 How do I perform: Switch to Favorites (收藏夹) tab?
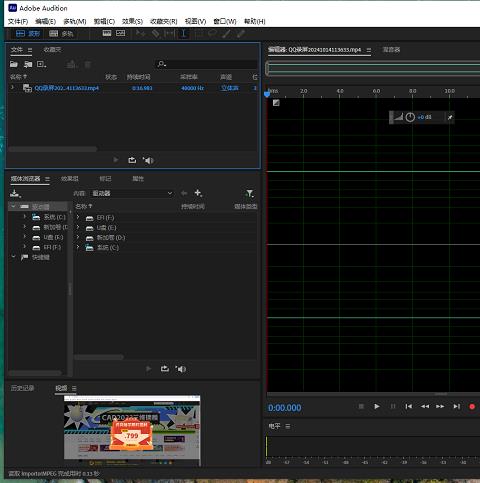[52, 50]
